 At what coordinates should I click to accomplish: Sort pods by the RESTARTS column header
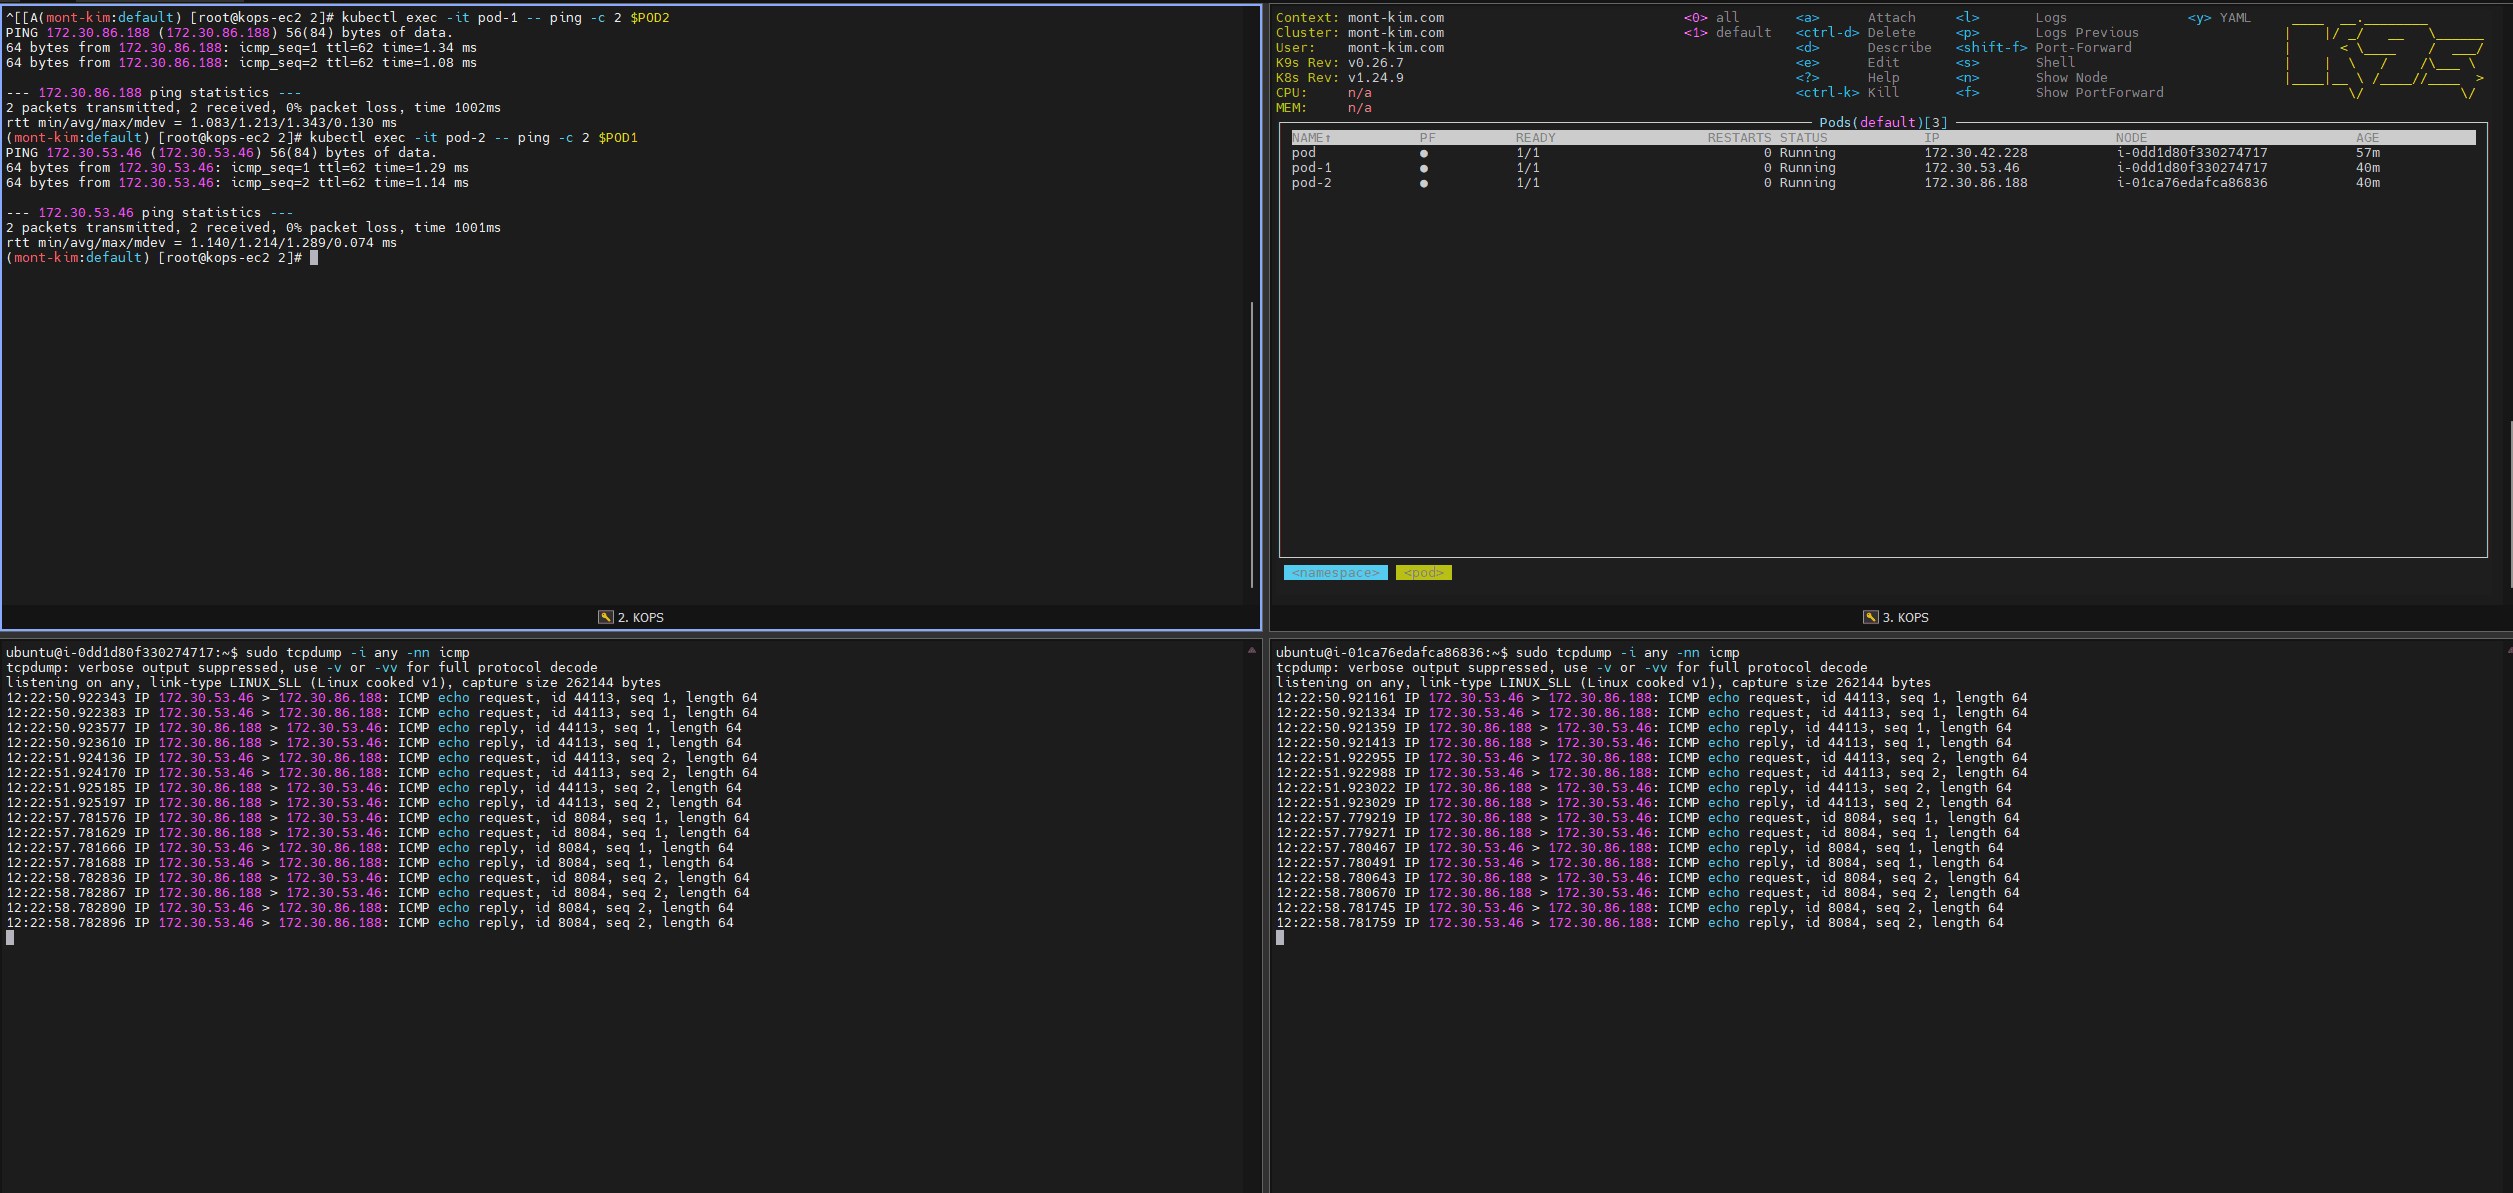tap(1738, 138)
